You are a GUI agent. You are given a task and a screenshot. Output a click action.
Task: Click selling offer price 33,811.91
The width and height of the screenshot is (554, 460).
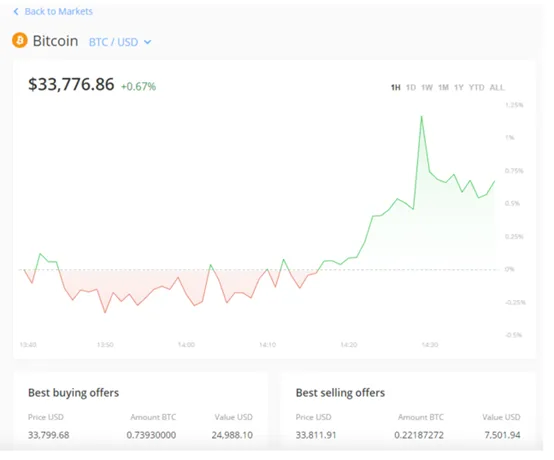click(316, 435)
